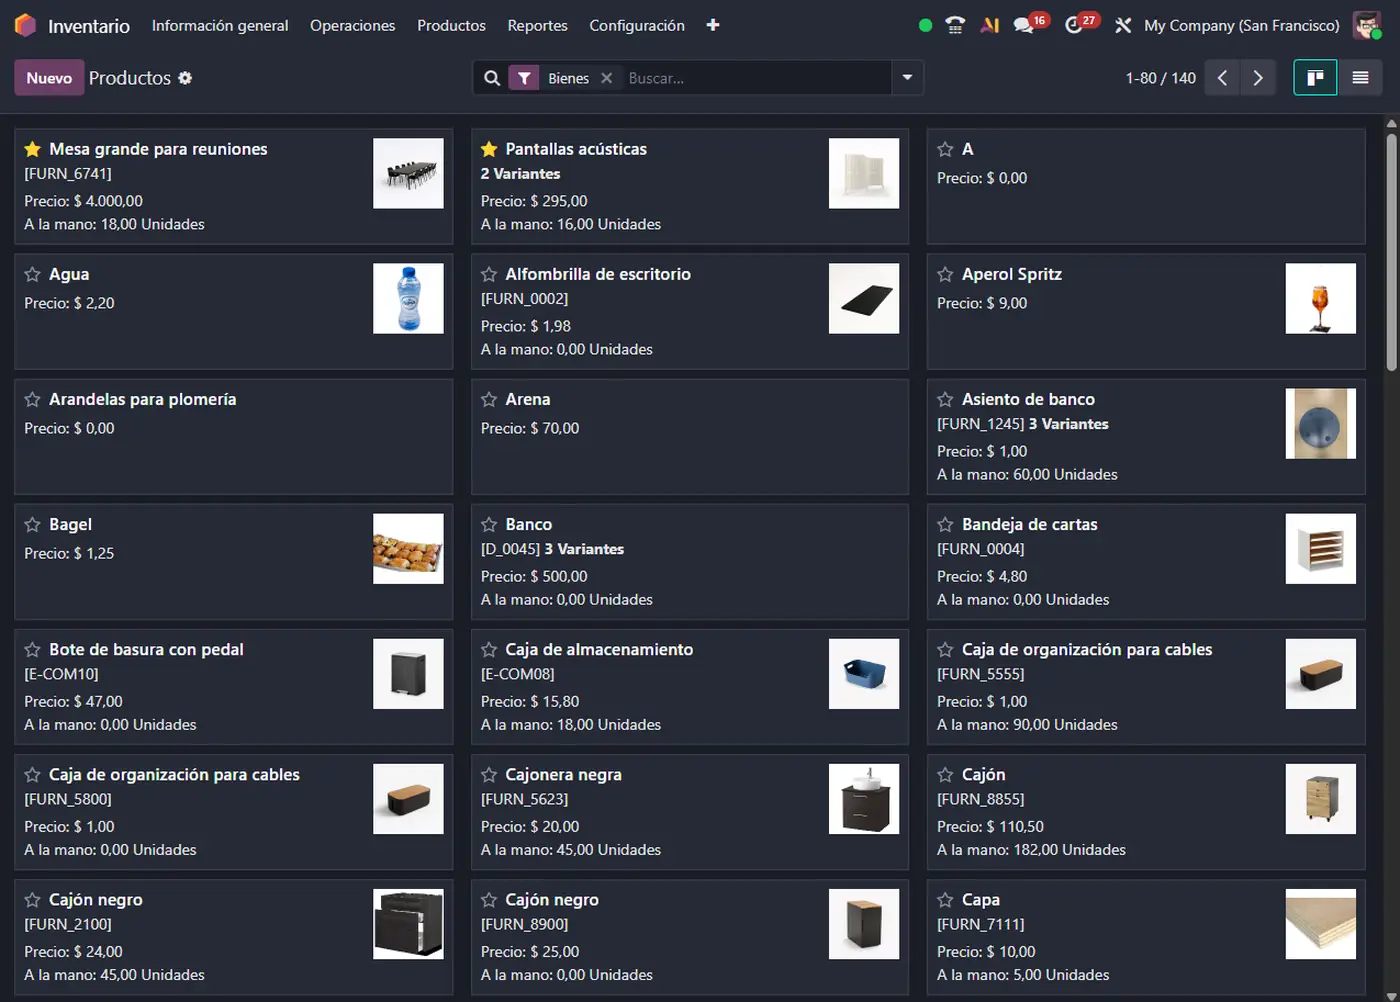The image size is (1400, 1002).
Task: Click the Nuevo button
Action: coord(49,78)
